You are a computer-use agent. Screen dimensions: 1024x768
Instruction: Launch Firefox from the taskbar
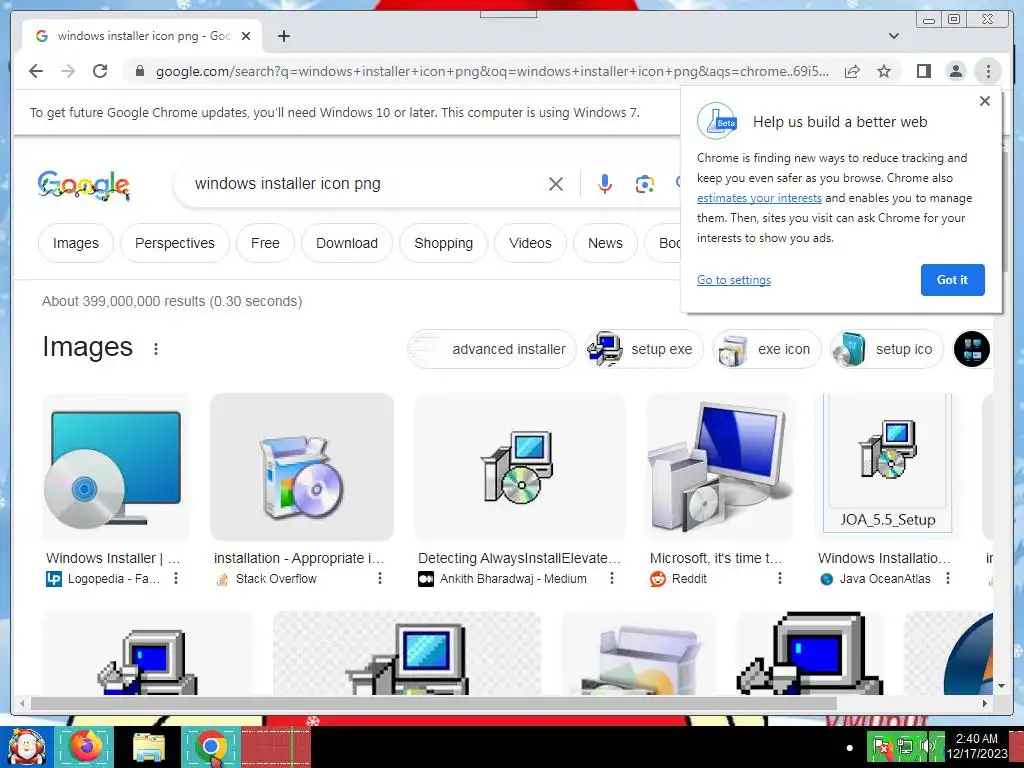pos(86,746)
